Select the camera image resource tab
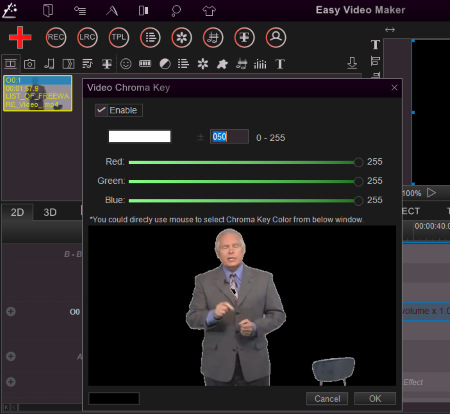450x414 pixels. pos(29,64)
